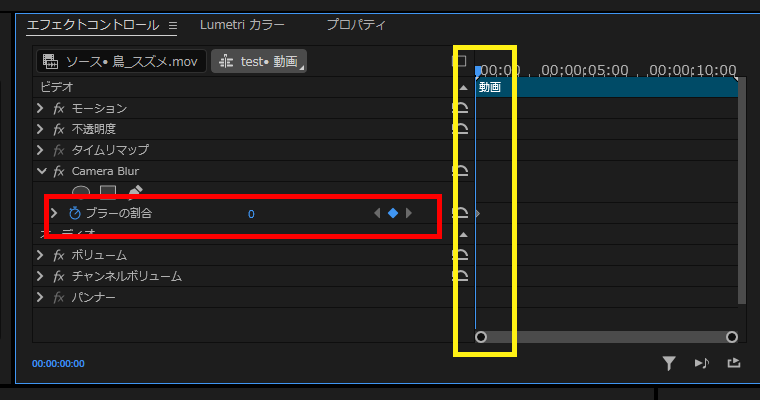Expand the モーション effect properties
The width and height of the screenshot is (760, 400).
pyautogui.click(x=40, y=108)
